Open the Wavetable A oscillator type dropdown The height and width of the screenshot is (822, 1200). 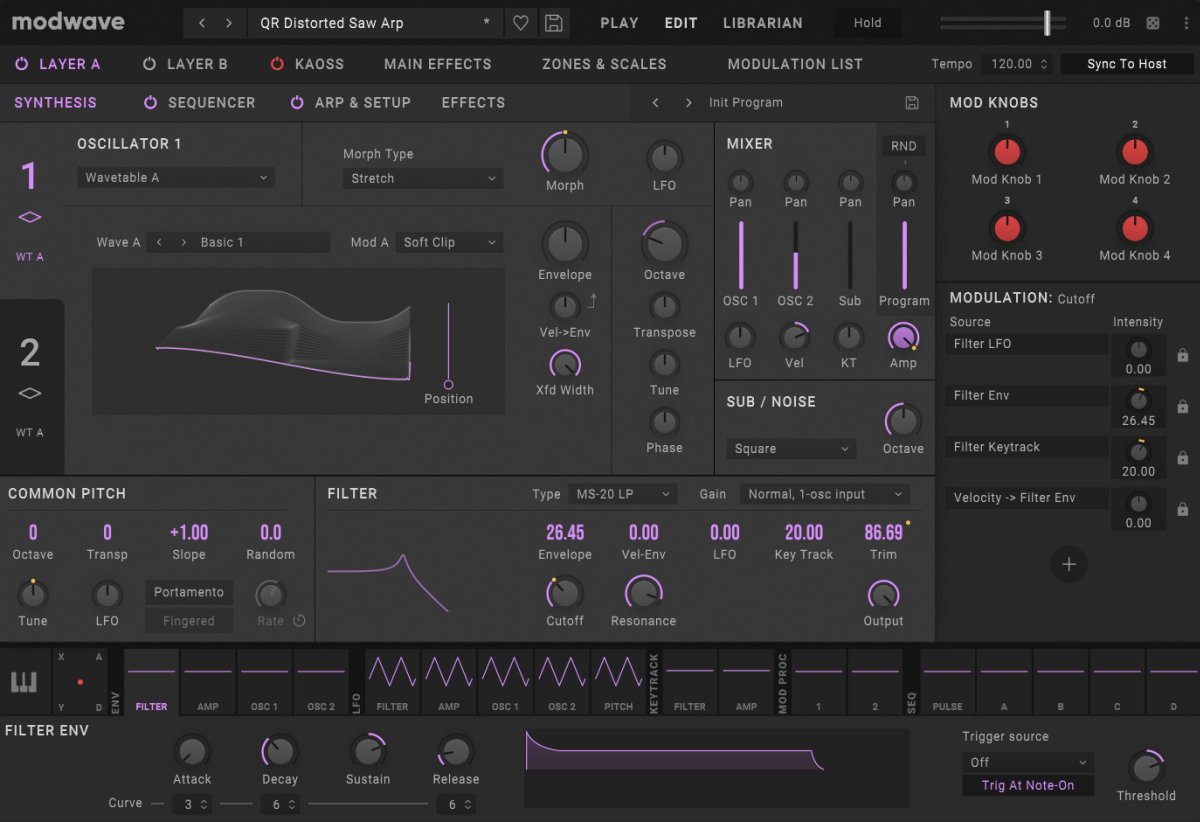pos(176,178)
